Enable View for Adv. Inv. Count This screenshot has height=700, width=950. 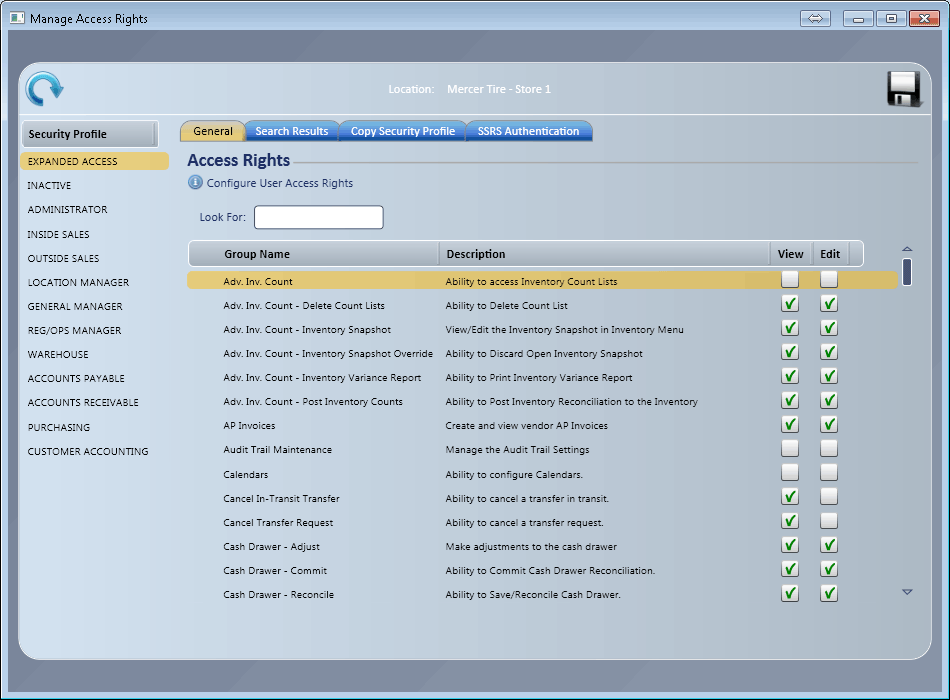tap(790, 279)
